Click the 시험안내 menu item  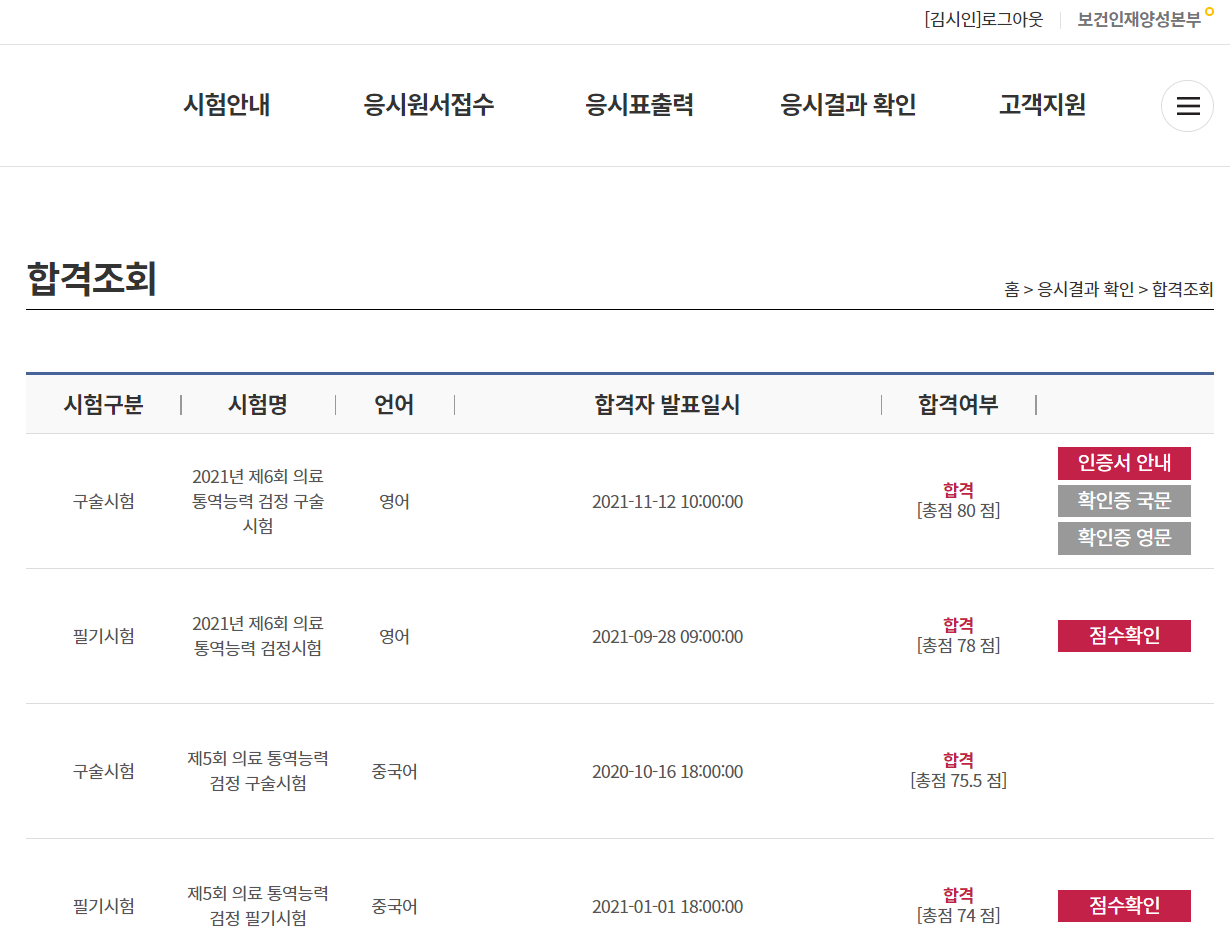click(227, 105)
